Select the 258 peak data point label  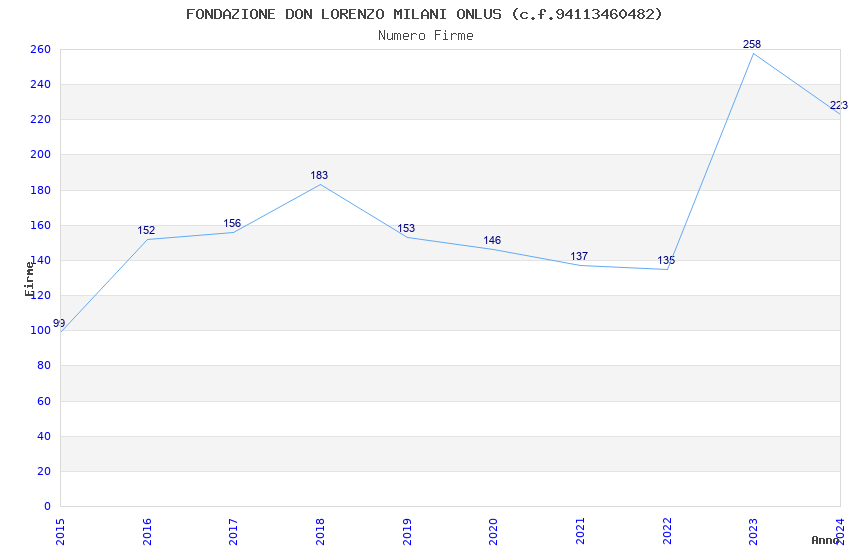(x=752, y=44)
